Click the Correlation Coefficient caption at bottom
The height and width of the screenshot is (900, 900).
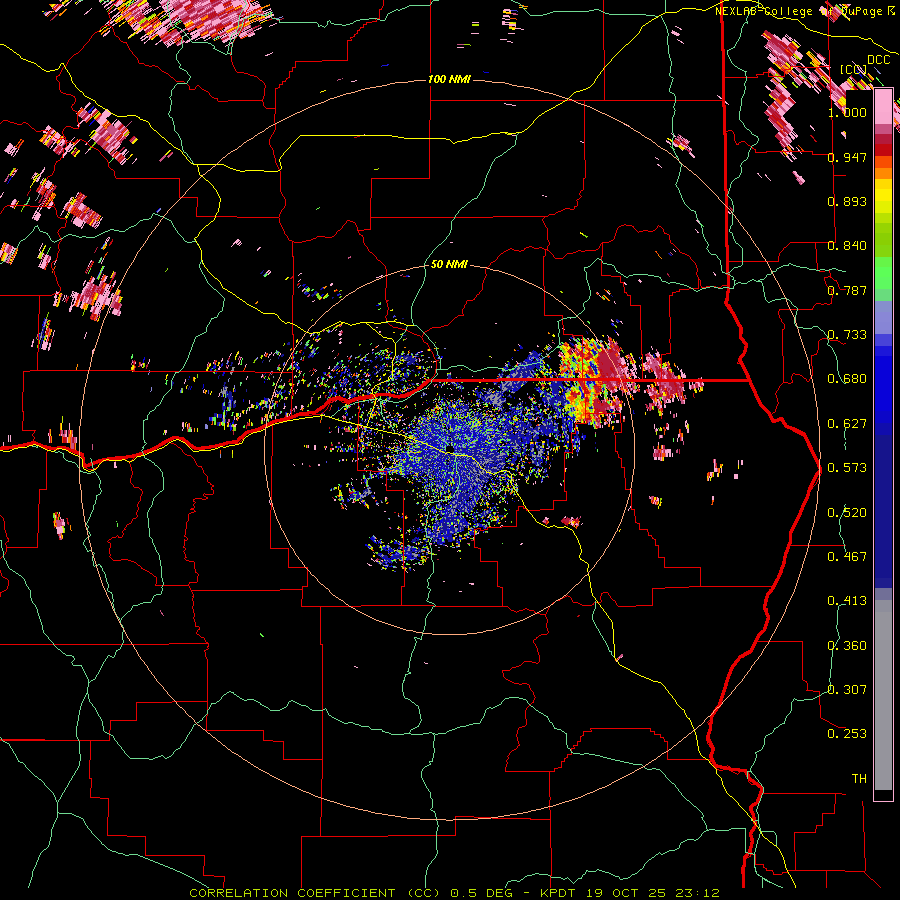(x=454, y=893)
